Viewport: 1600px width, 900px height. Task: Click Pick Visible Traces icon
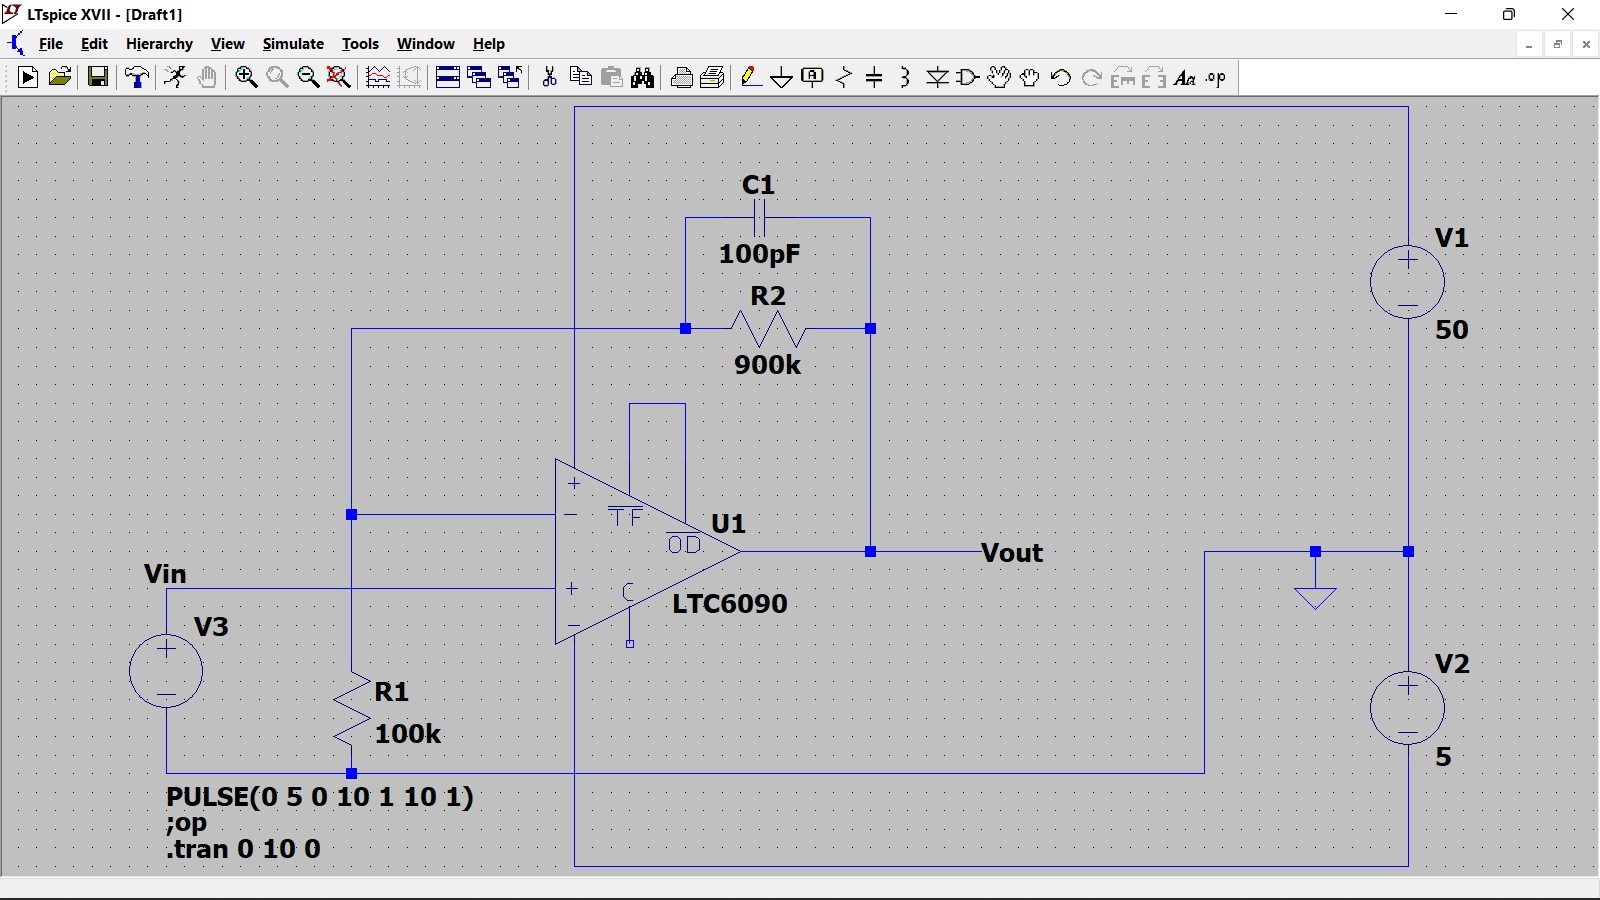378,77
